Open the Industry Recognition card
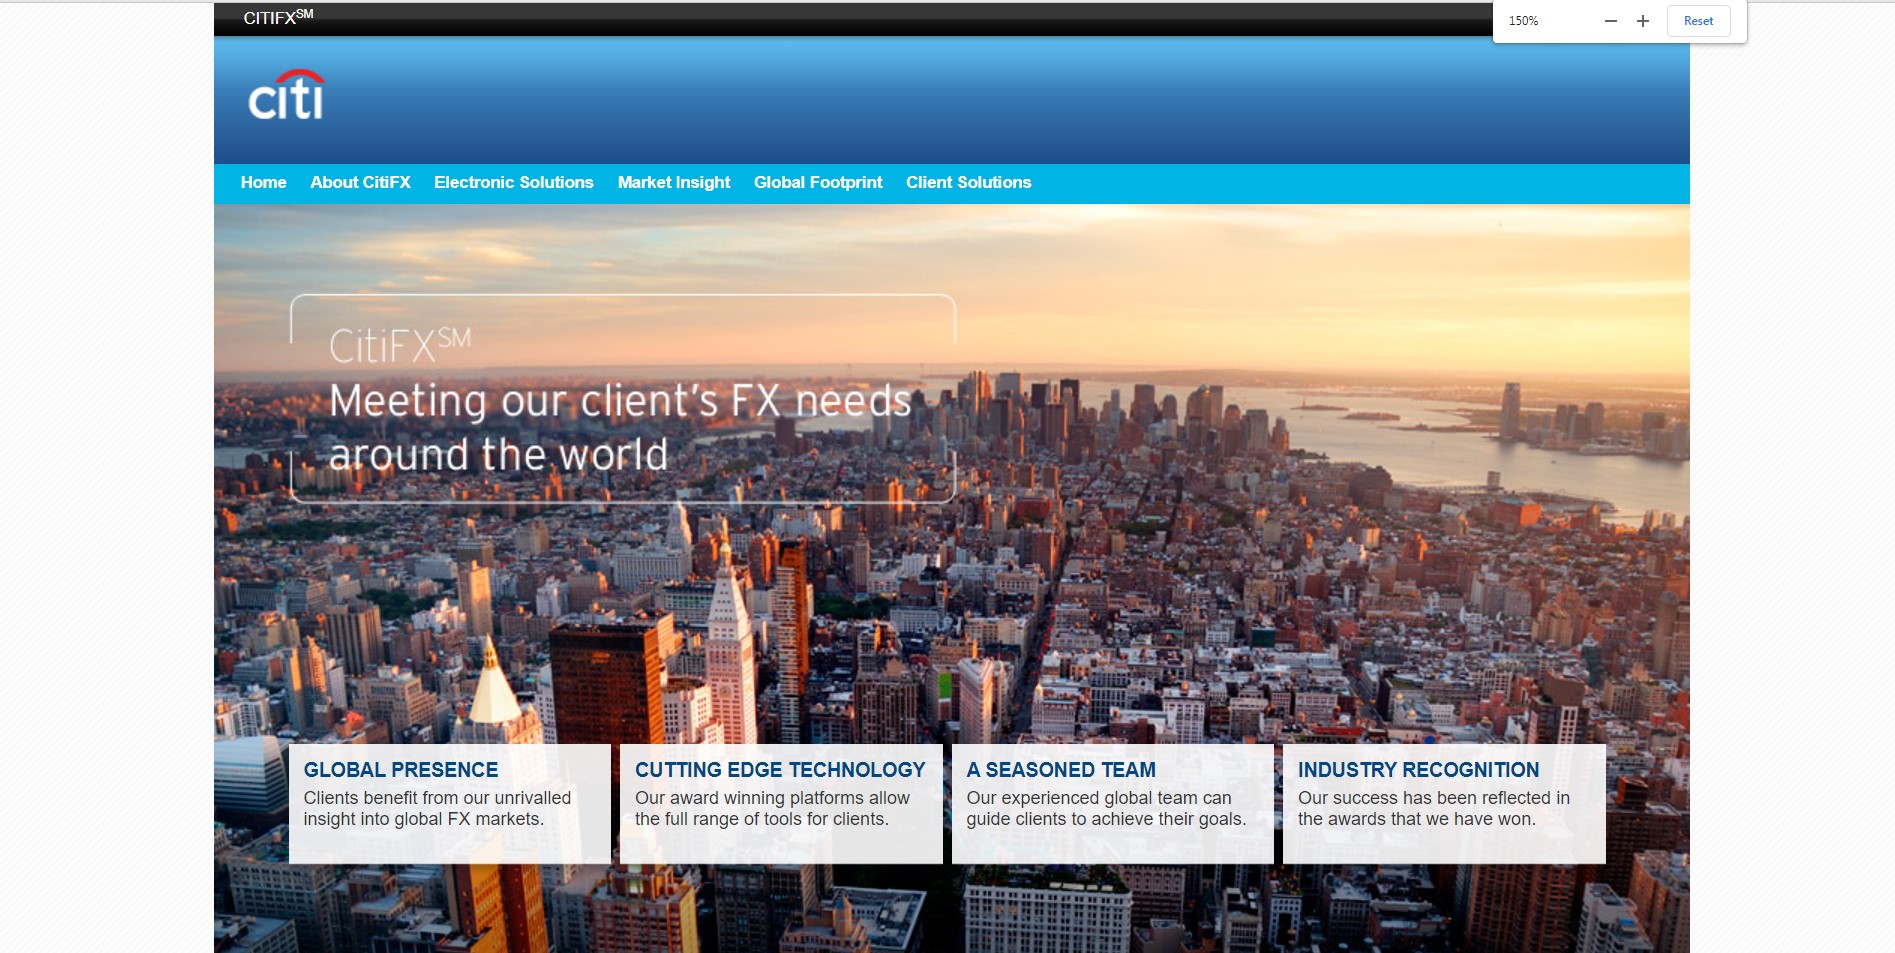The image size is (1895, 953). click(x=1444, y=803)
